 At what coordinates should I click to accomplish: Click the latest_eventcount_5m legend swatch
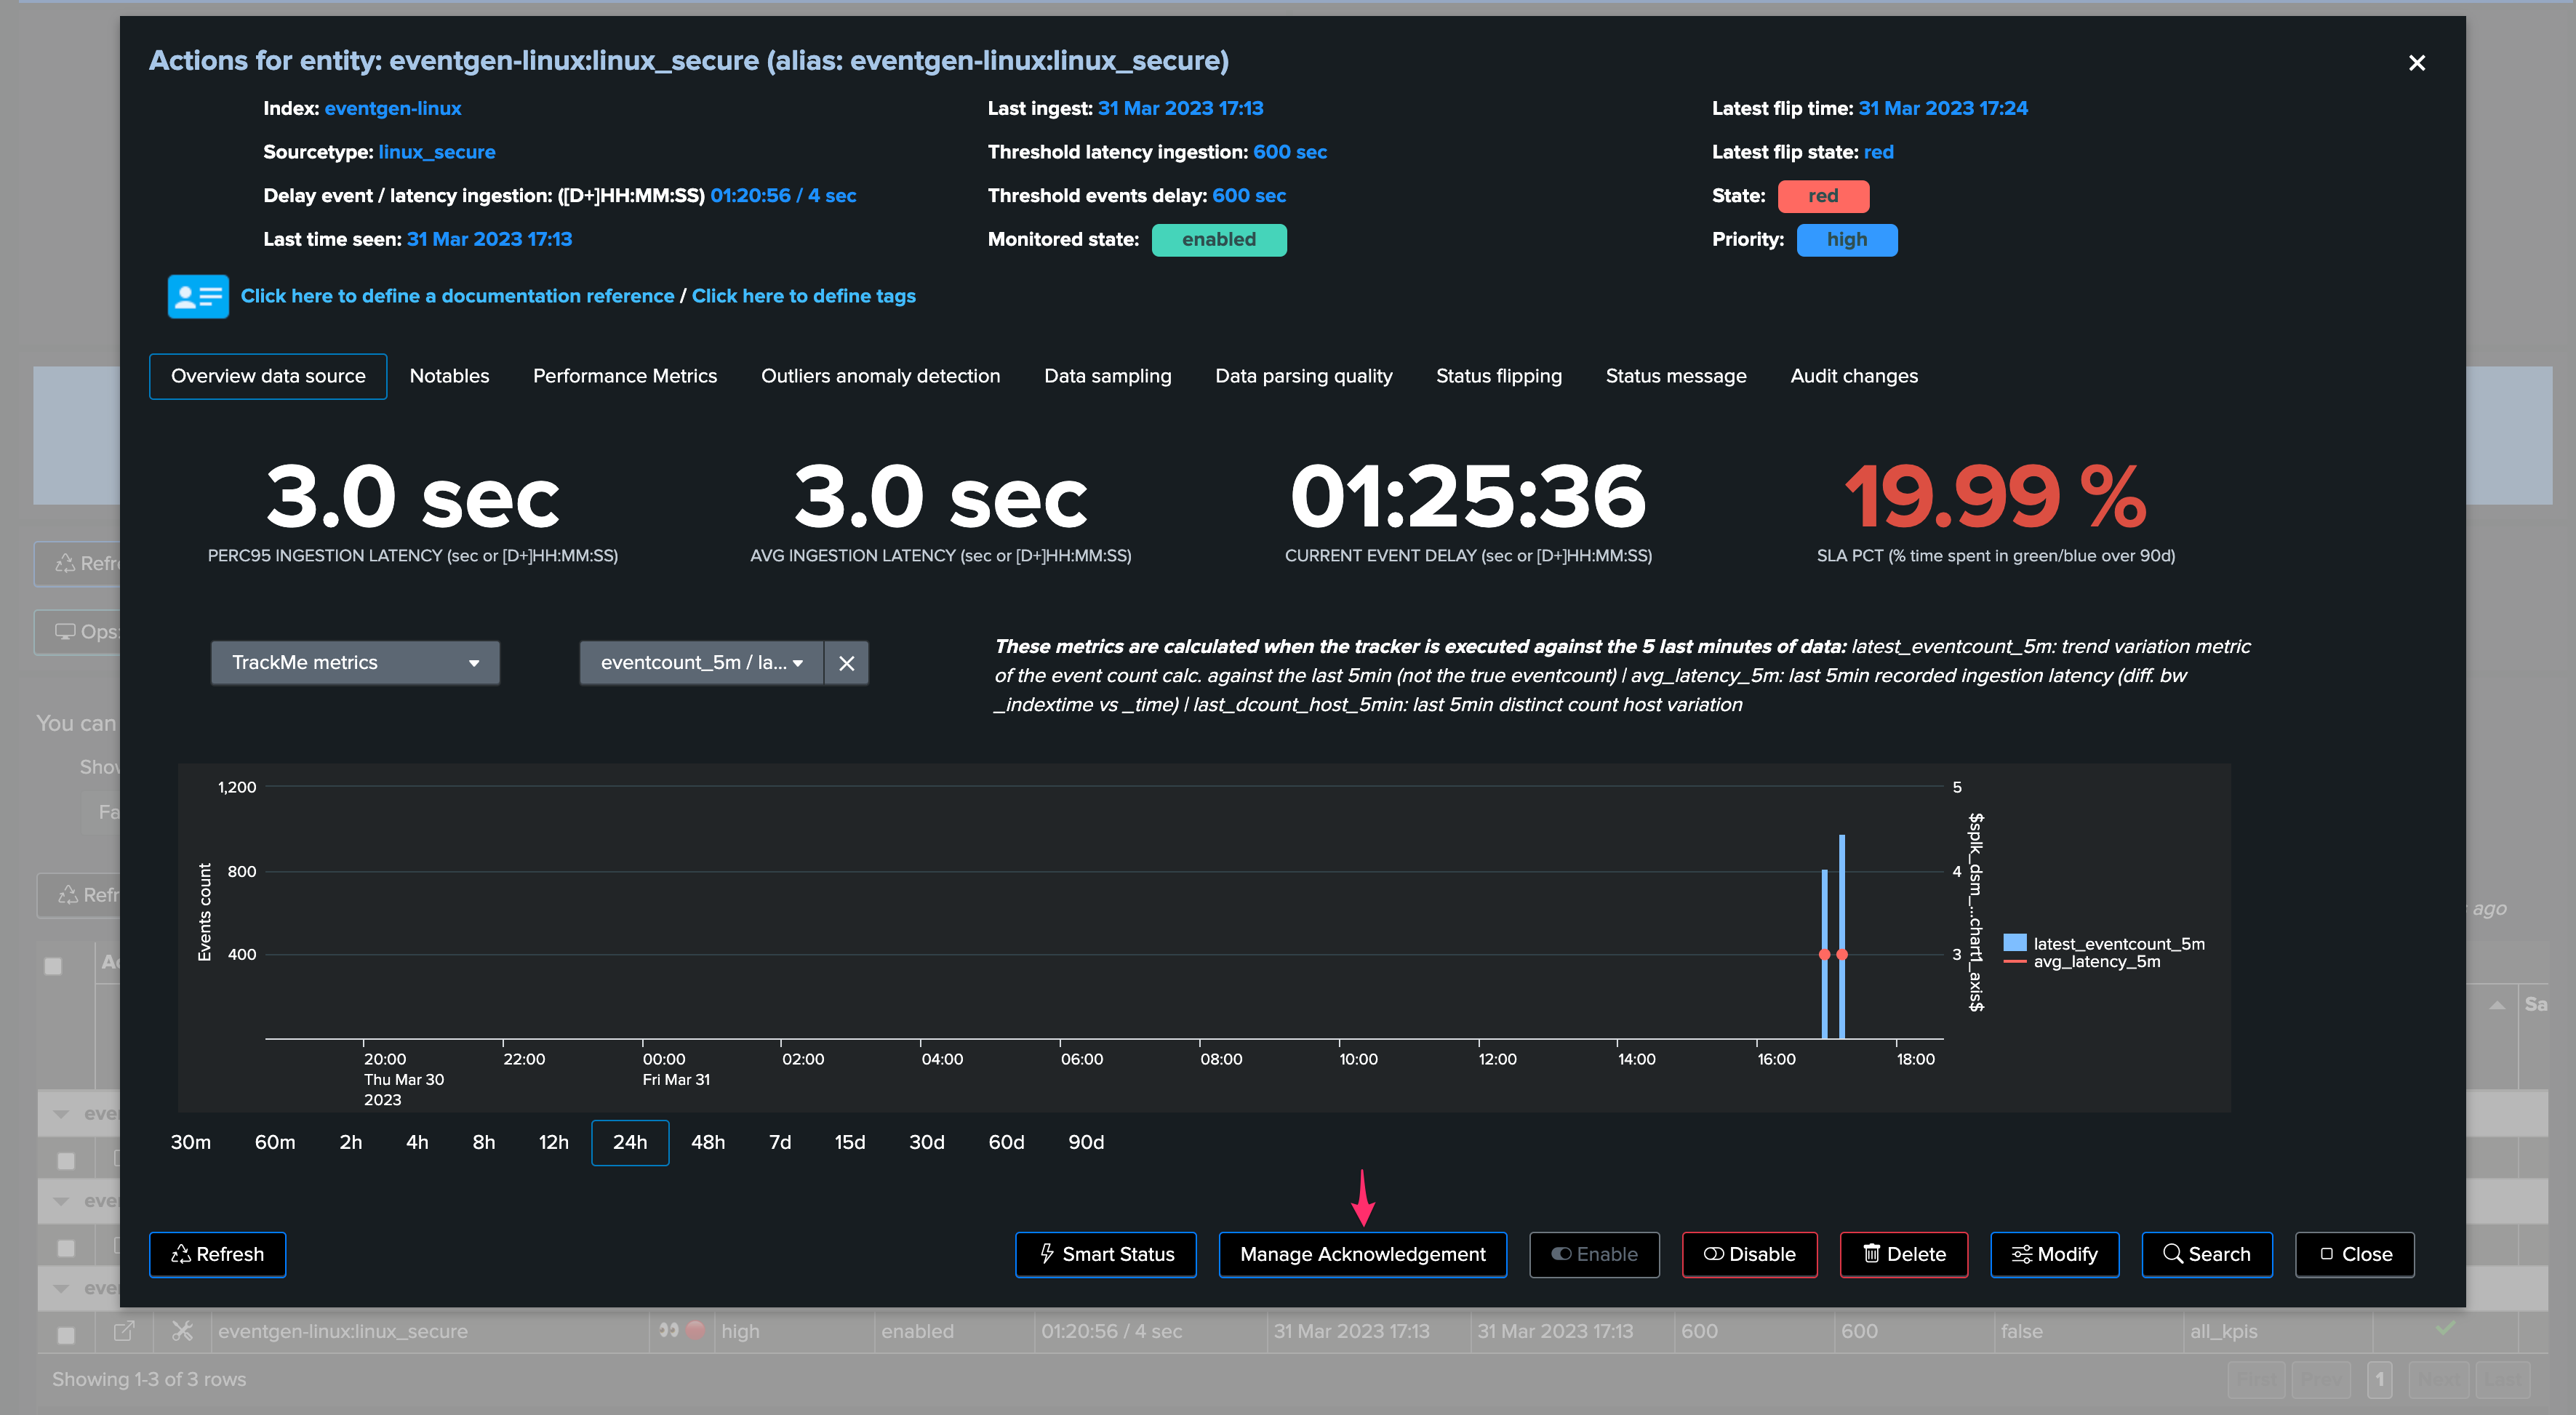click(2014, 943)
